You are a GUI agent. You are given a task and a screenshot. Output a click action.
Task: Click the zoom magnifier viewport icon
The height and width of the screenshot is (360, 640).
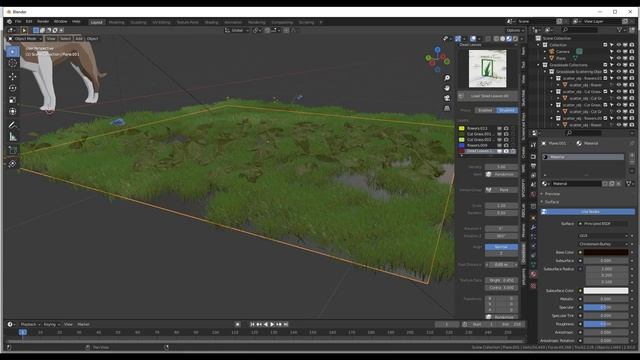(x=447, y=78)
